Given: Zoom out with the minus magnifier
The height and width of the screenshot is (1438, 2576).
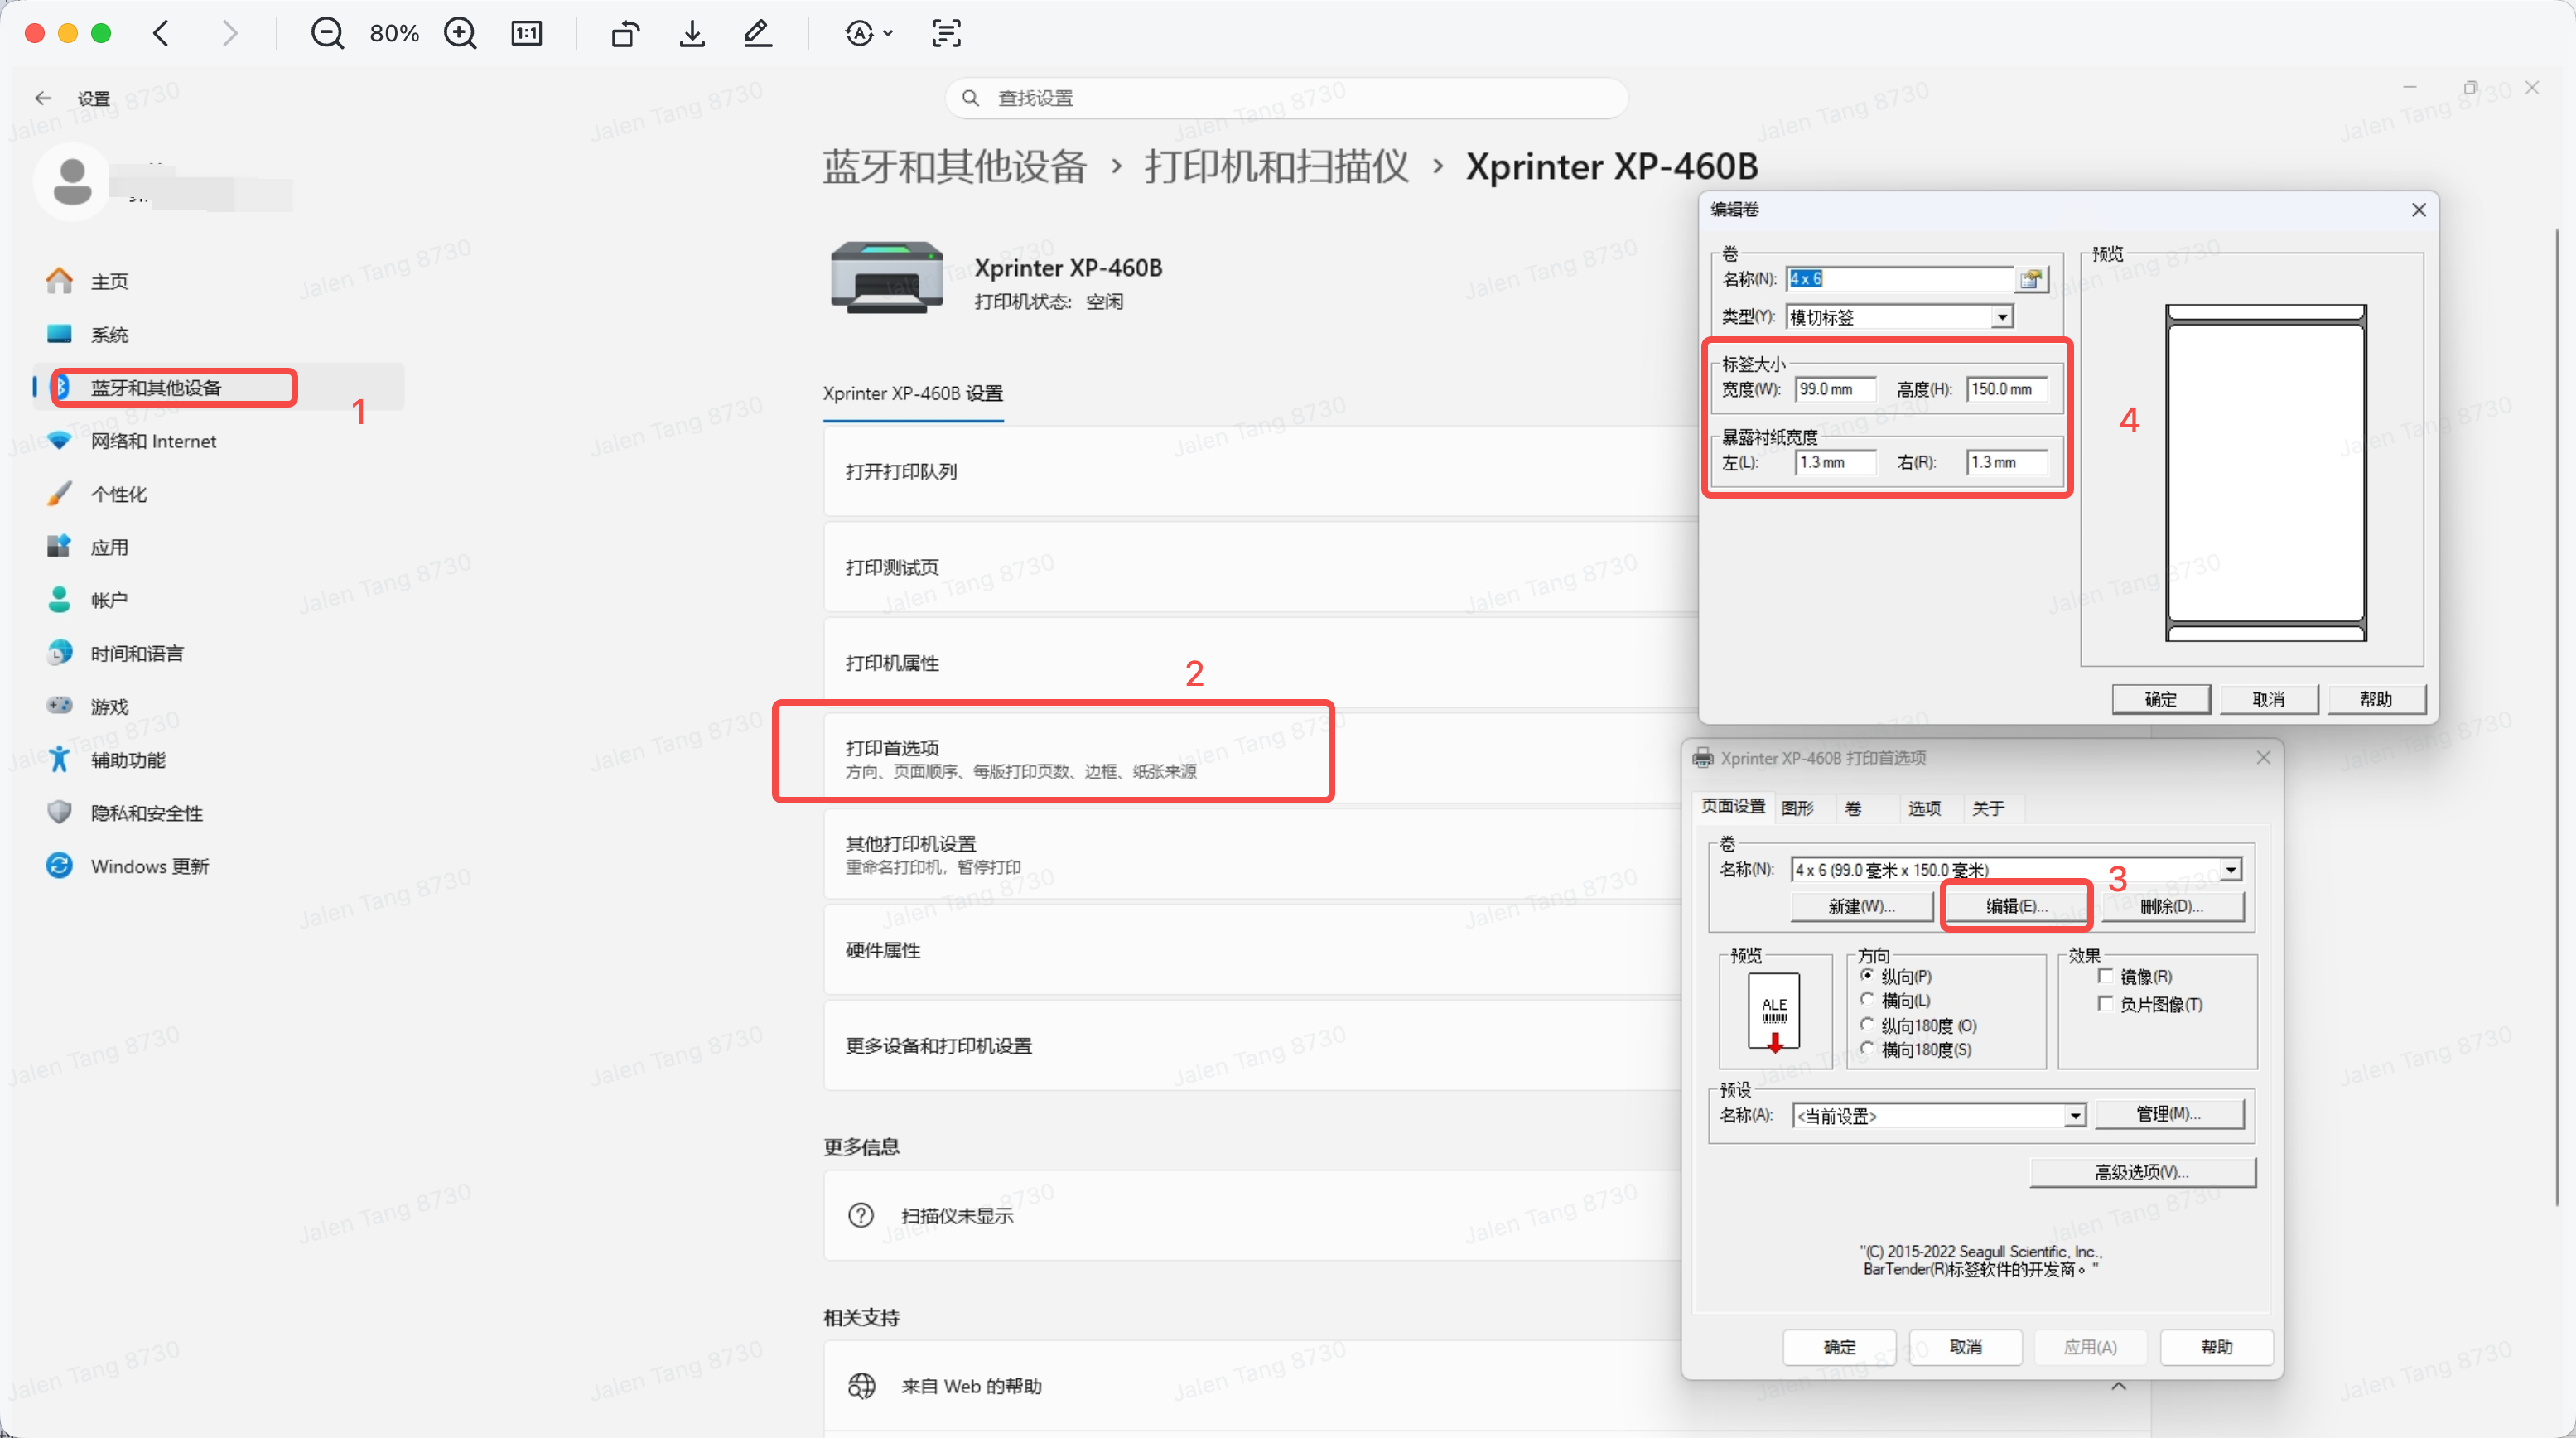Looking at the screenshot, I should point(327,33).
